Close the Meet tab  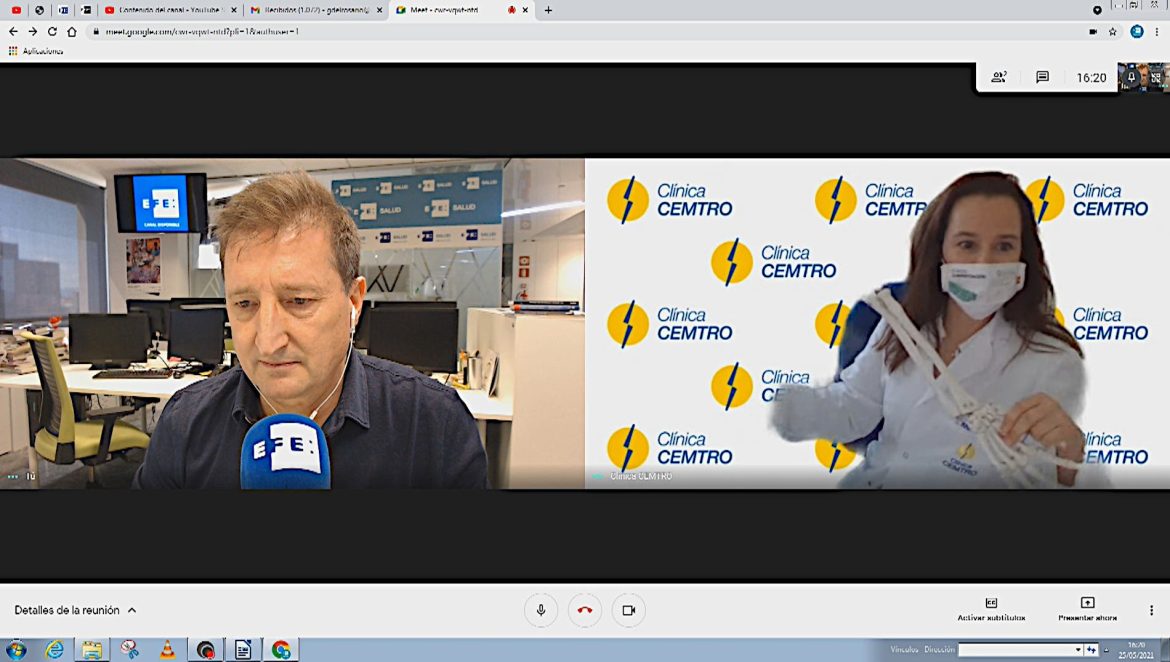pos(525,10)
